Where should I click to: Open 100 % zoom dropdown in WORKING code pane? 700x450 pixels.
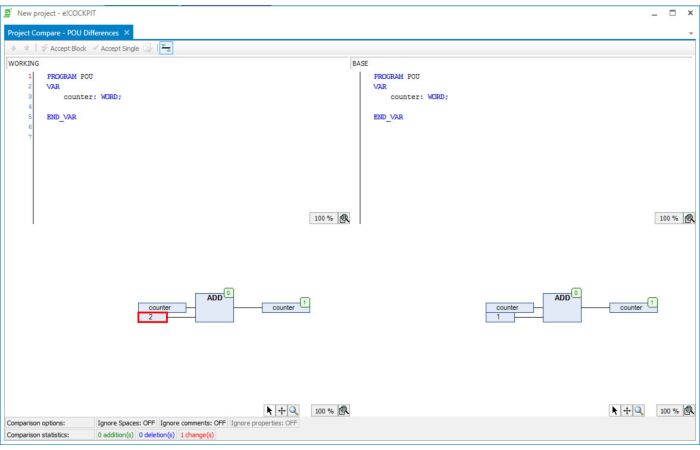click(323, 217)
